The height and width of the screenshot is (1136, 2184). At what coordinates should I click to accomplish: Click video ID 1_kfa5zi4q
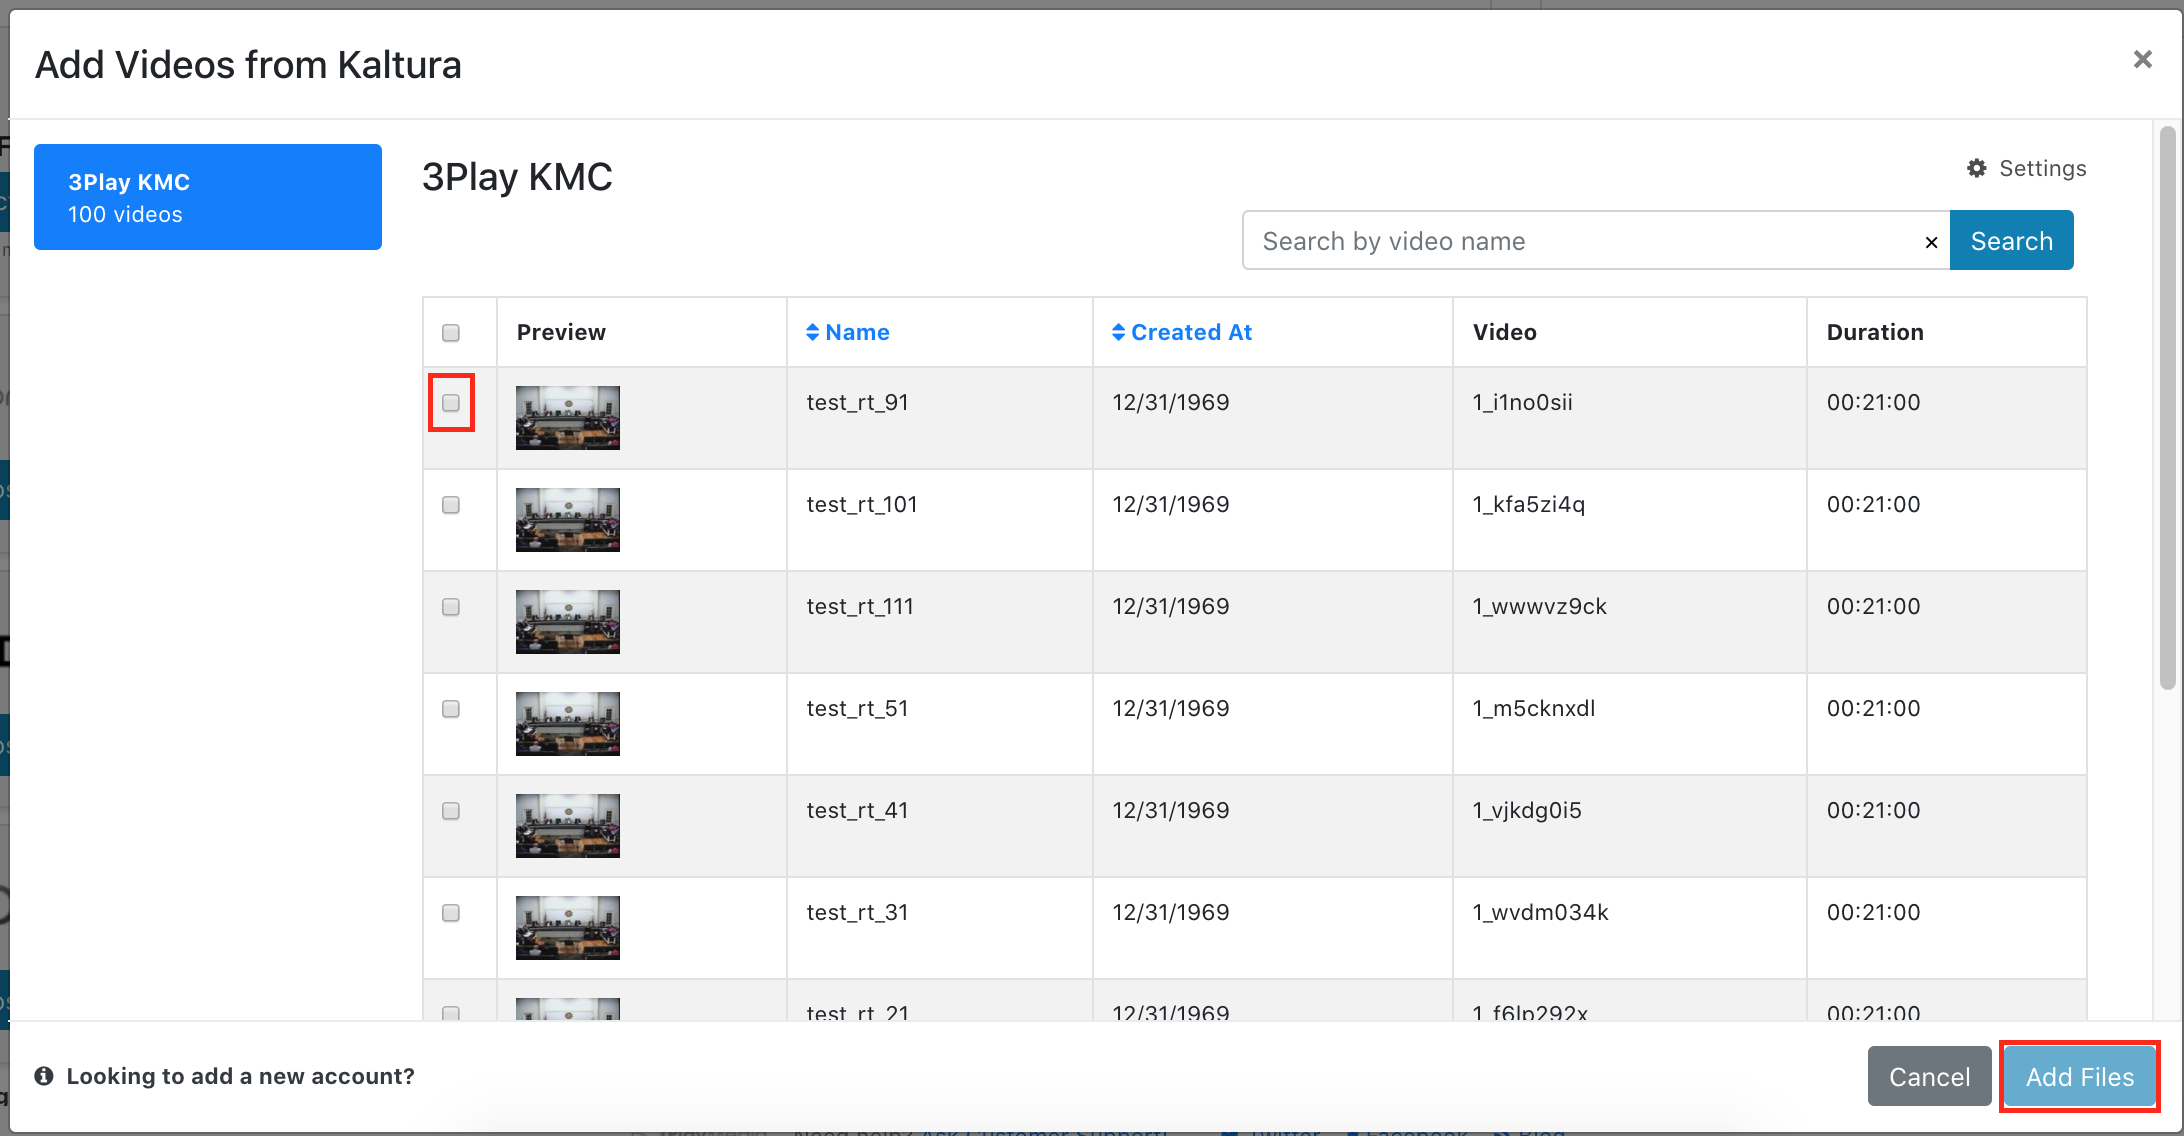1529,504
